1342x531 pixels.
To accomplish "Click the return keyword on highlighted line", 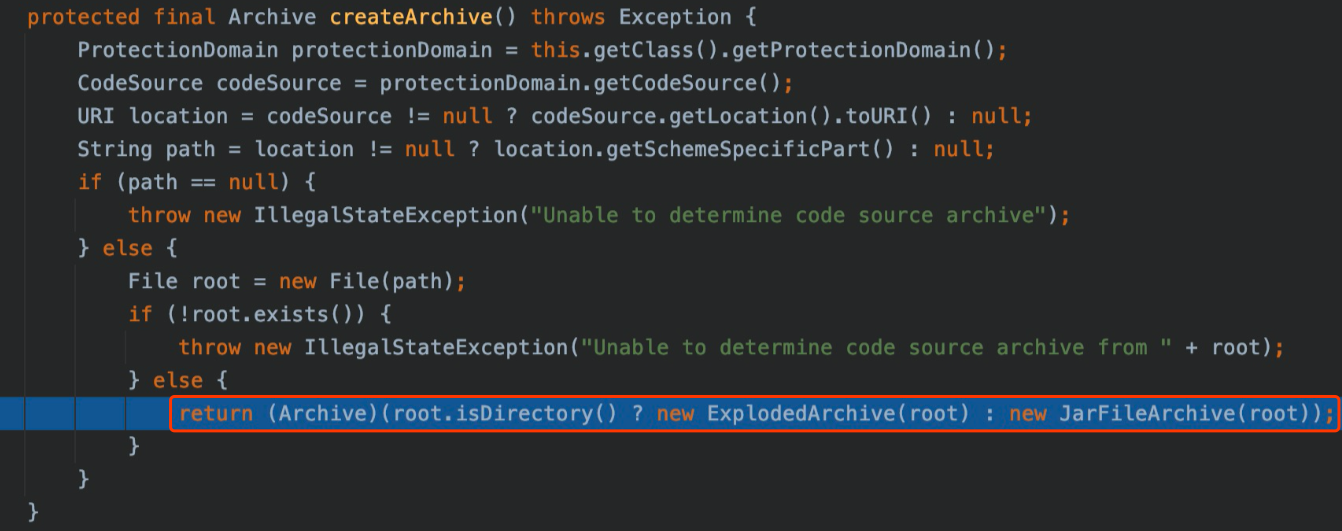I will point(216,413).
